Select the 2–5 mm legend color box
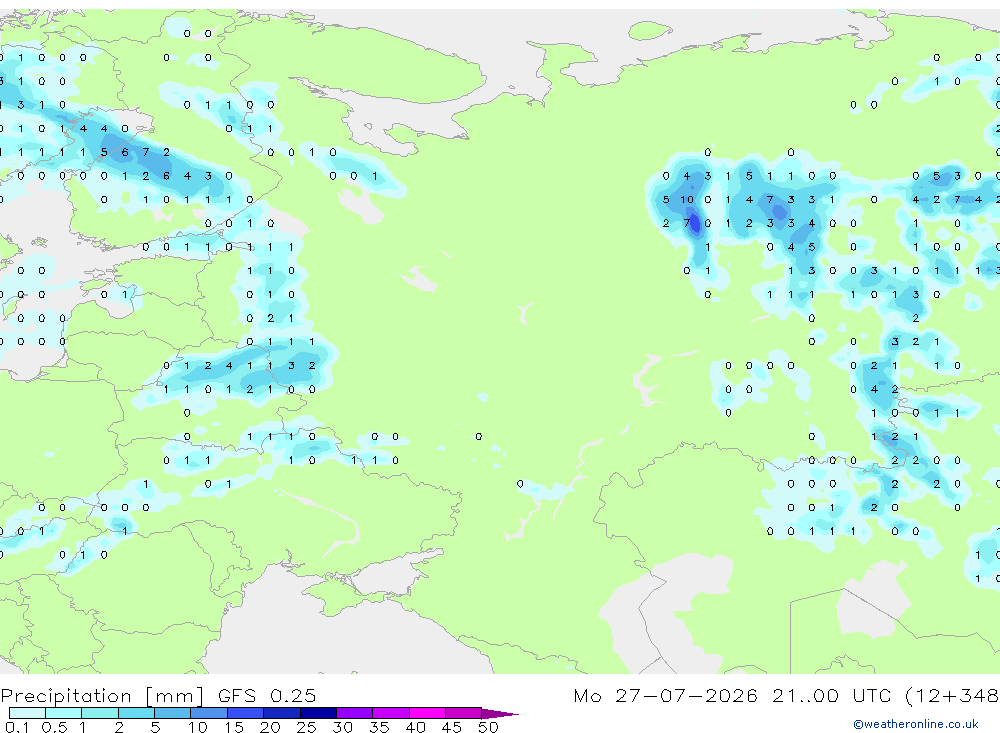 (x=136, y=713)
